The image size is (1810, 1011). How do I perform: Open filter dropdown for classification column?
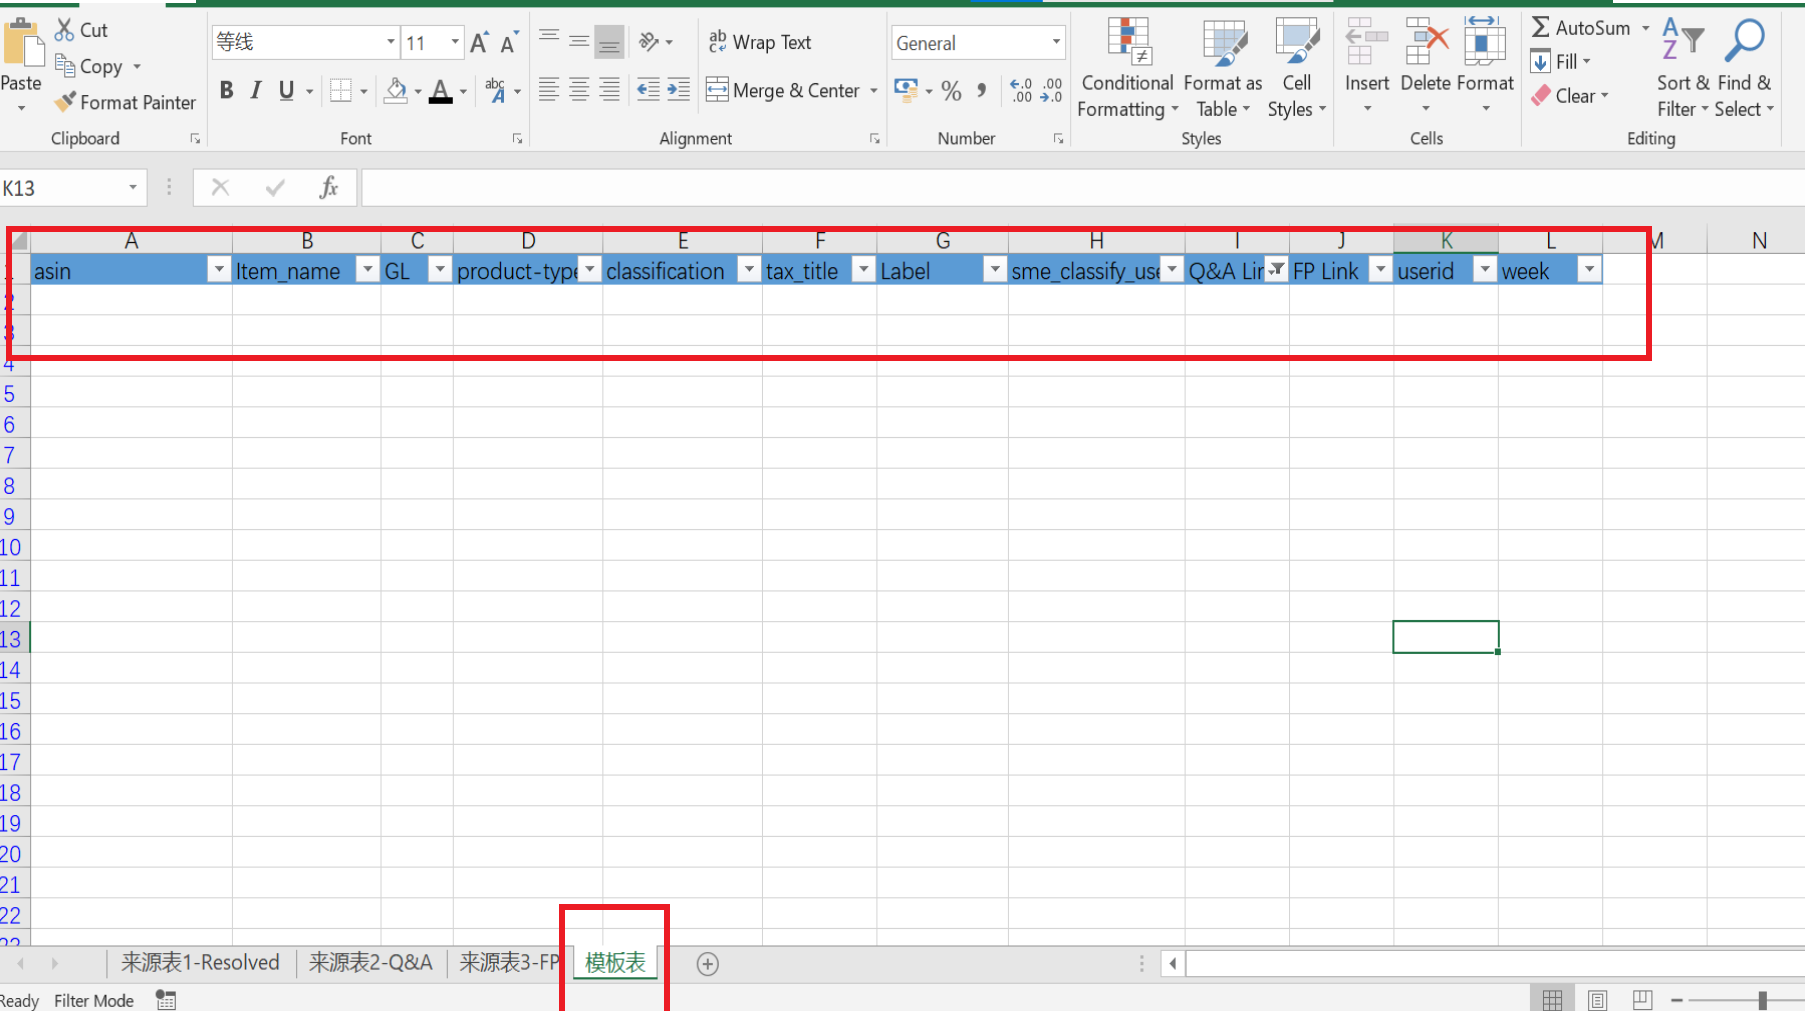tap(748, 270)
